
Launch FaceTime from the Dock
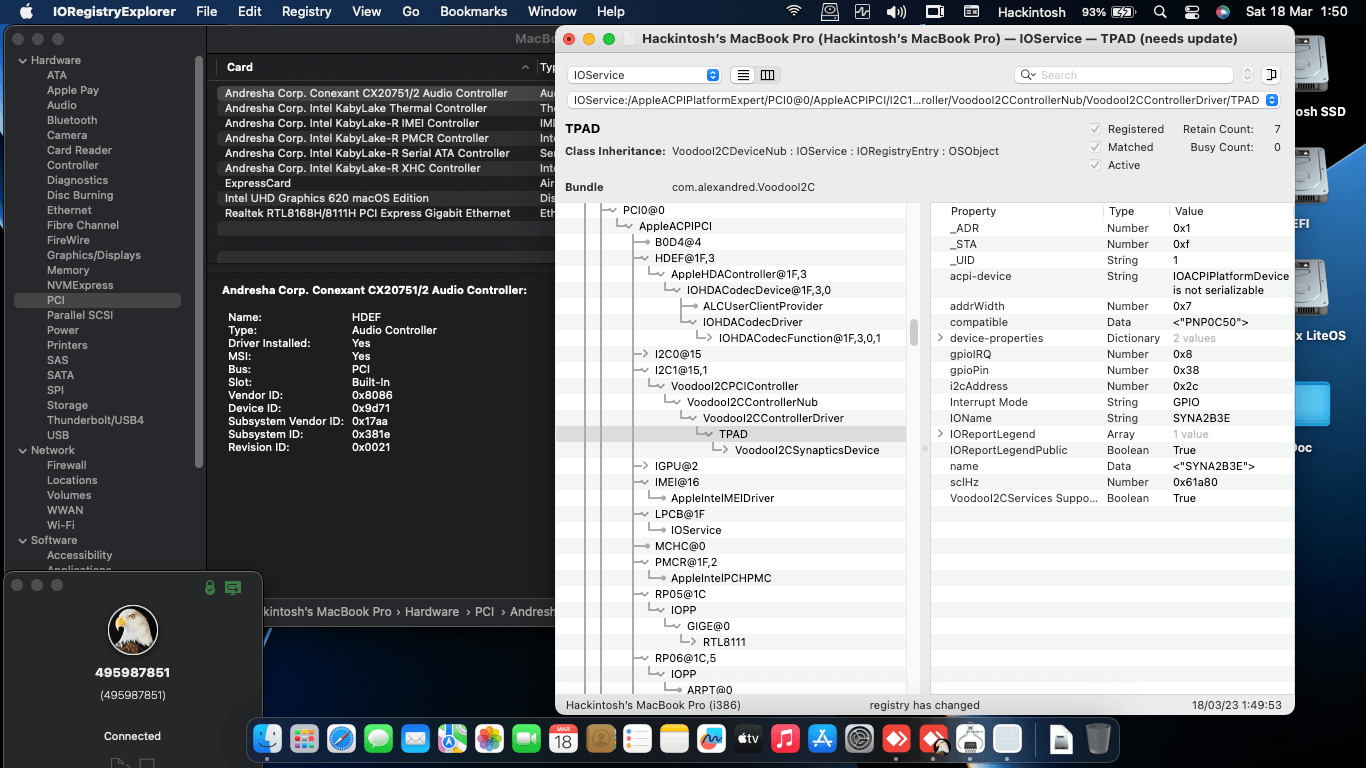526,739
